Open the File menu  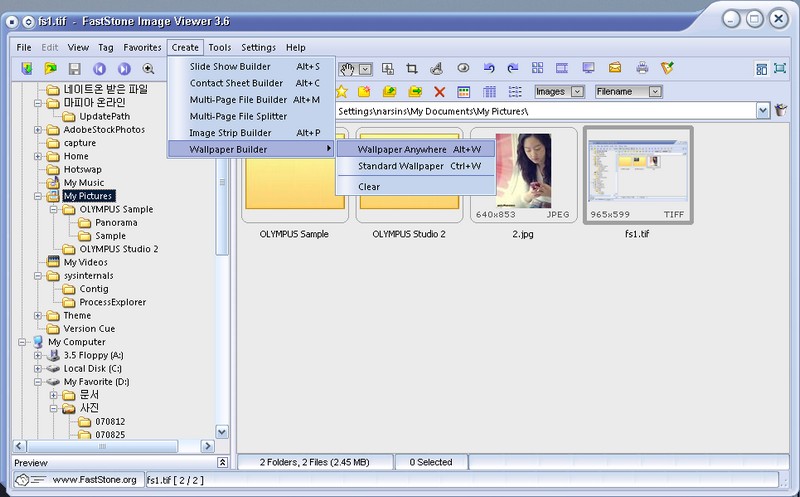(24, 47)
